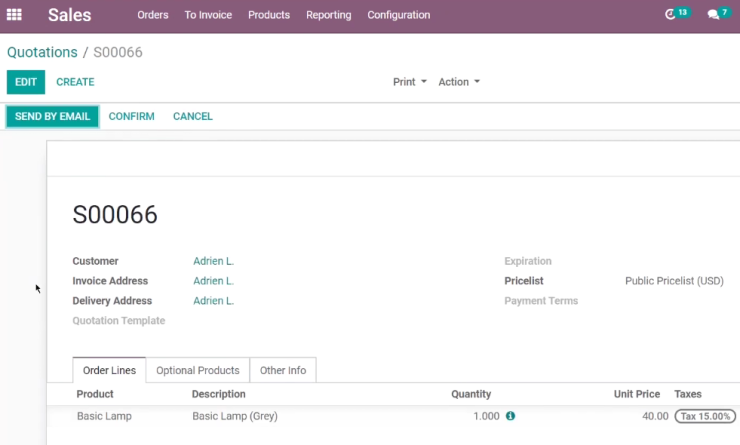This screenshot has width=740, height=445.
Task: Open the apps grid menu icon
Action: pos(14,15)
